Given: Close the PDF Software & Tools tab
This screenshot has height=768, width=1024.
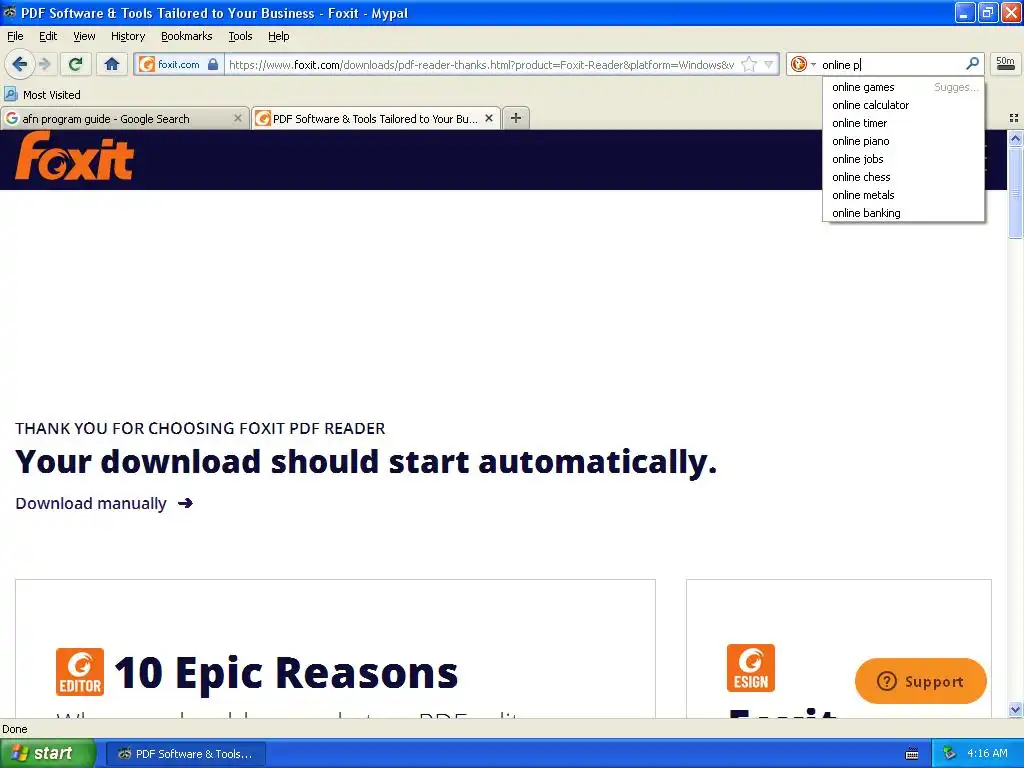Looking at the screenshot, I should [x=488, y=118].
